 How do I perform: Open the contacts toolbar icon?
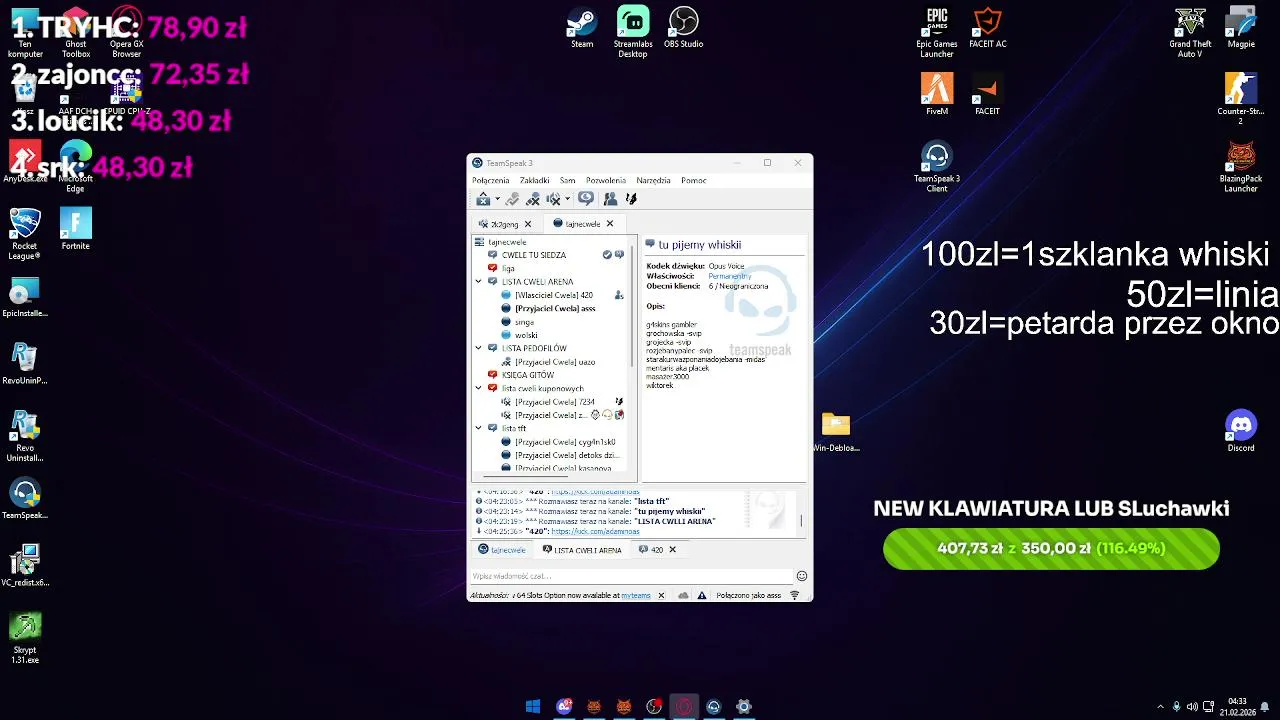pyautogui.click(x=610, y=199)
